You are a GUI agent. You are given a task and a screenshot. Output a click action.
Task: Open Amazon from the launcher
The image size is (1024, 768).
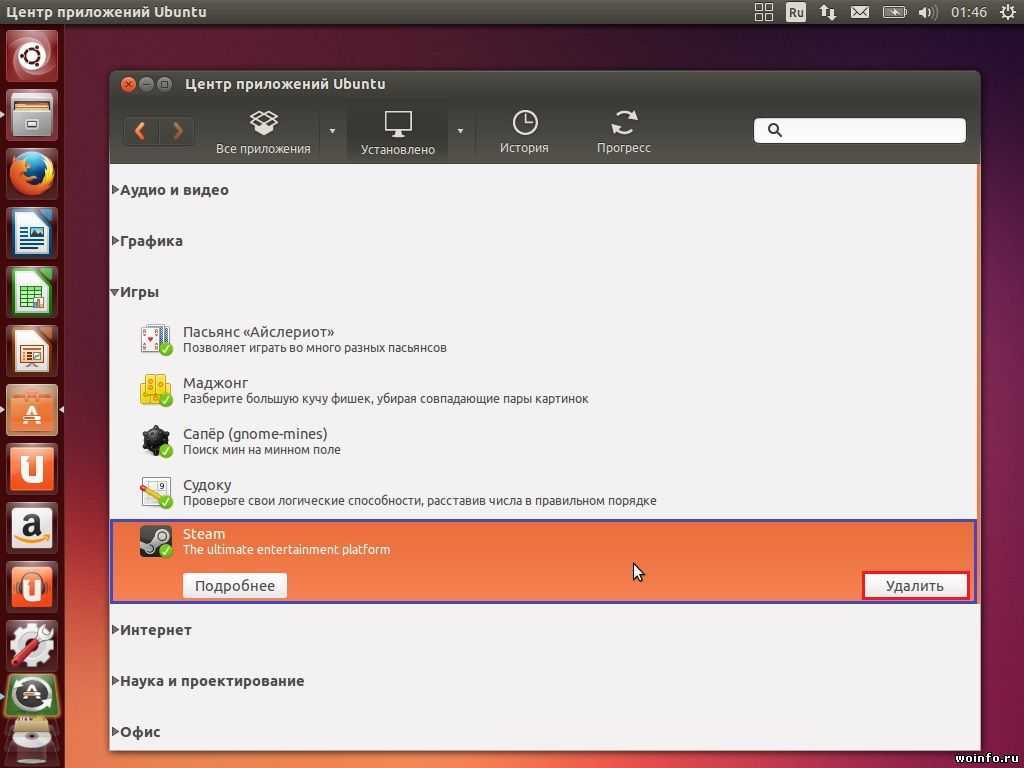coord(32,527)
